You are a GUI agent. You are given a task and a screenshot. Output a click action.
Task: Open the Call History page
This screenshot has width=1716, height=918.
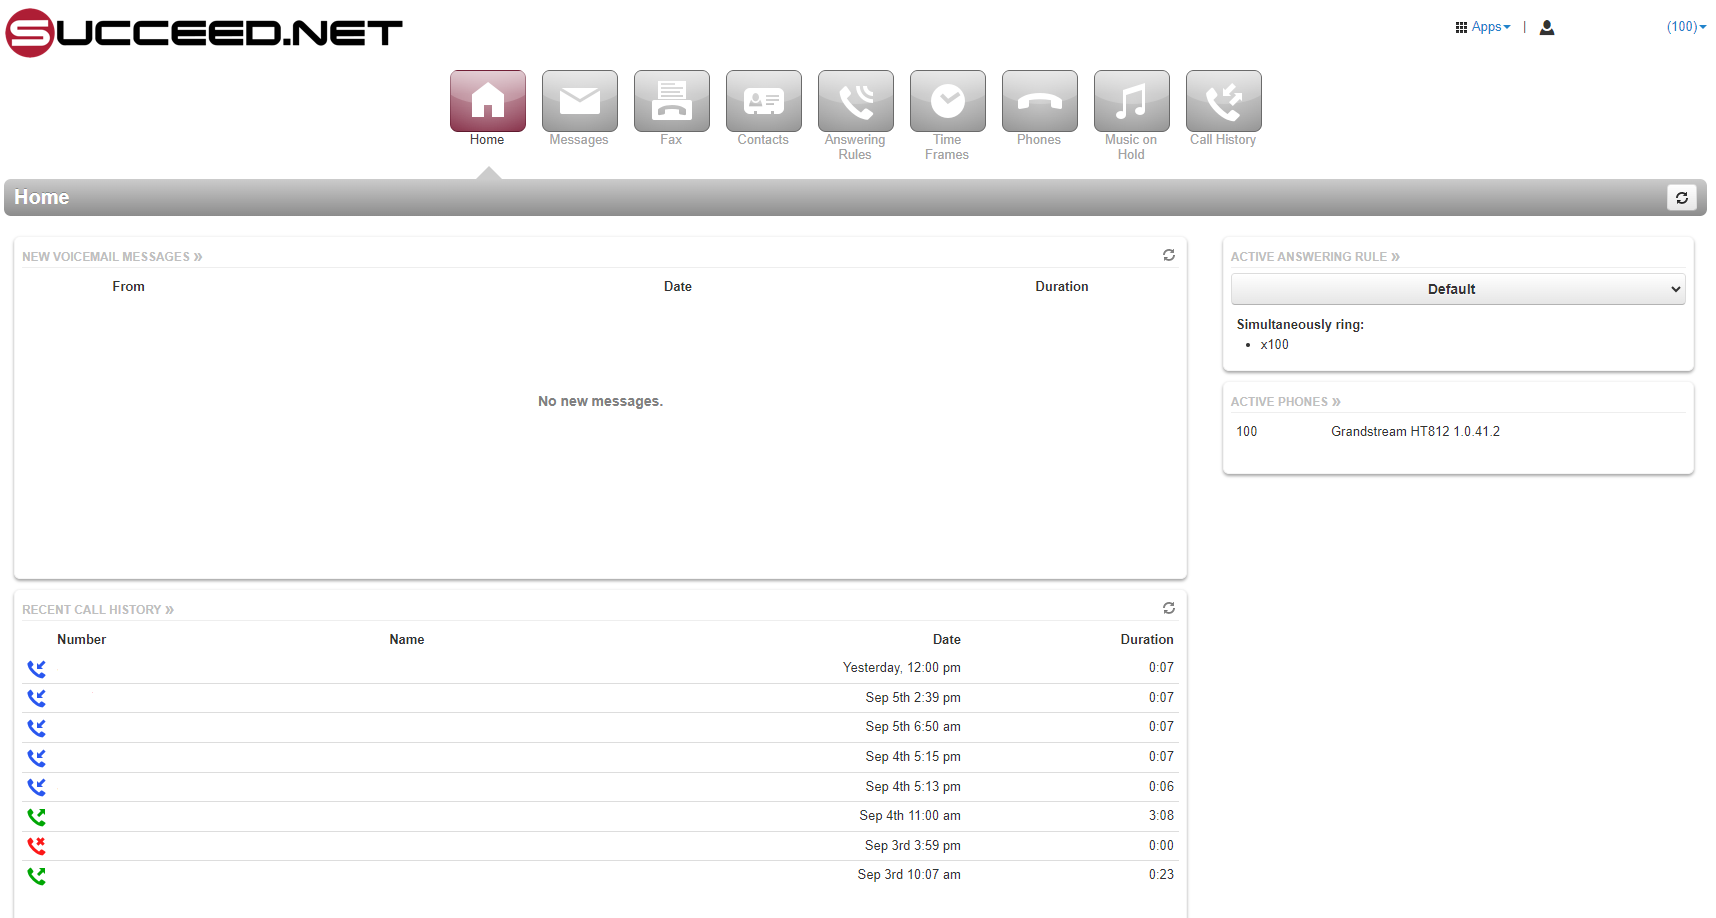[x=1223, y=108]
